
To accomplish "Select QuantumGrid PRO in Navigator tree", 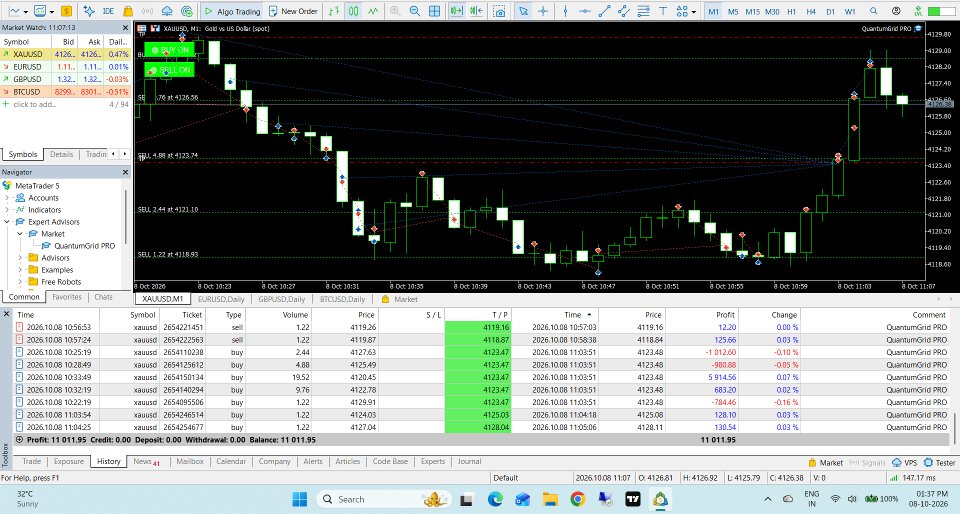I will point(84,245).
